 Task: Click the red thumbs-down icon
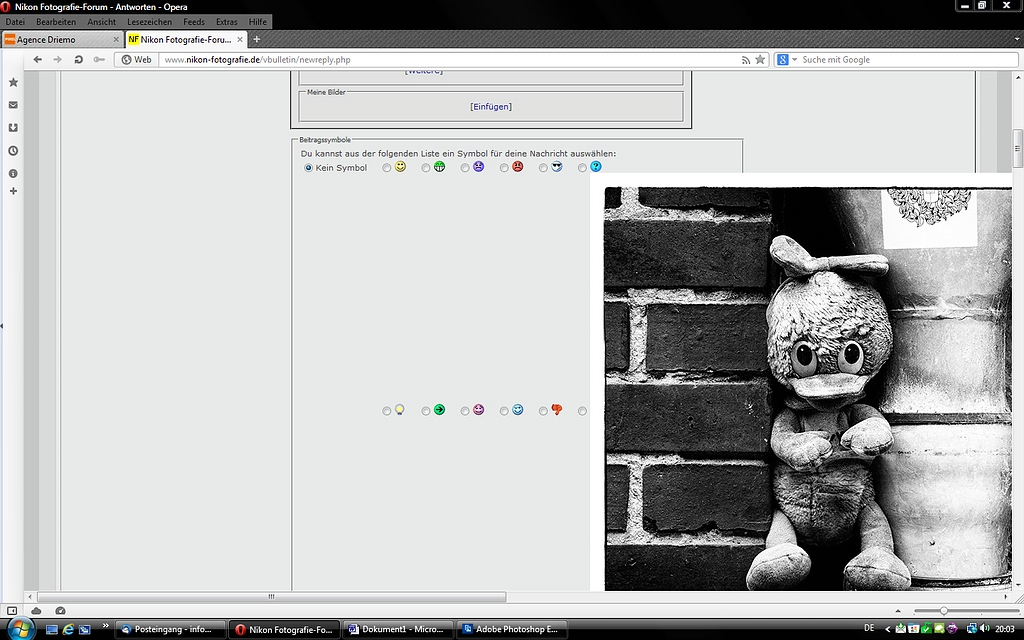[x=557, y=409]
